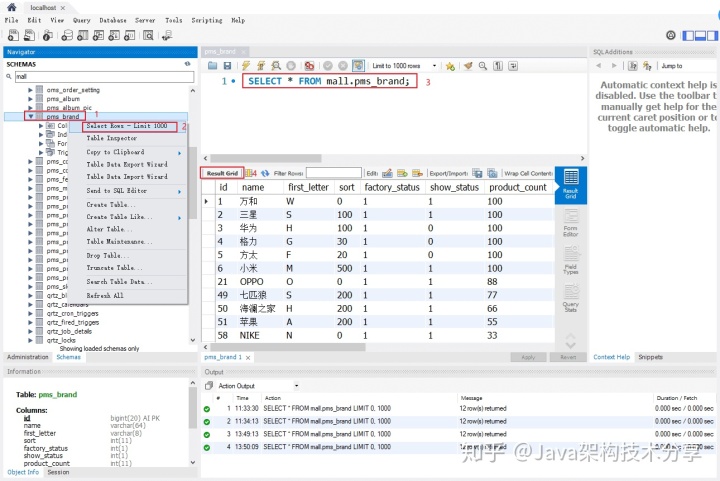Open Field Types side panel

tap(571, 259)
